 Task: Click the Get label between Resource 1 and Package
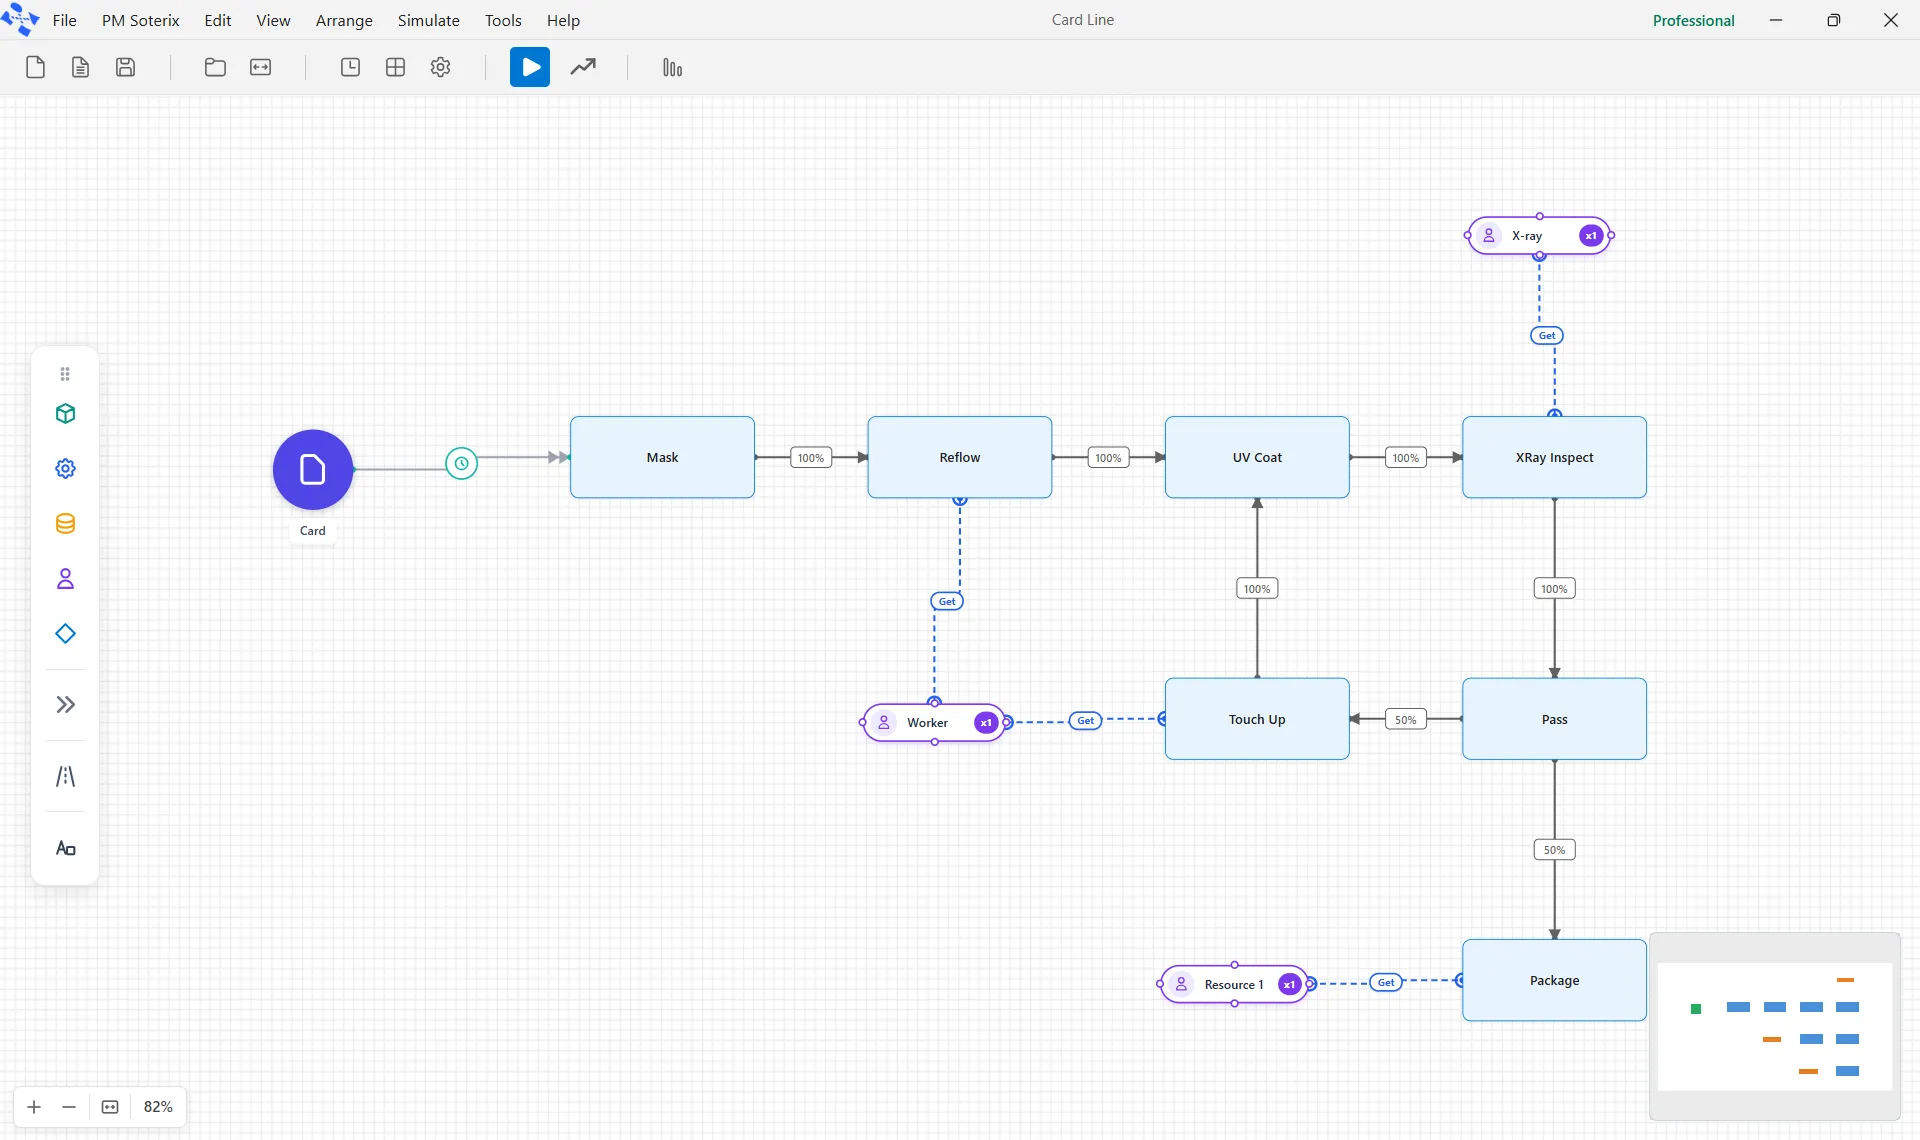point(1386,982)
